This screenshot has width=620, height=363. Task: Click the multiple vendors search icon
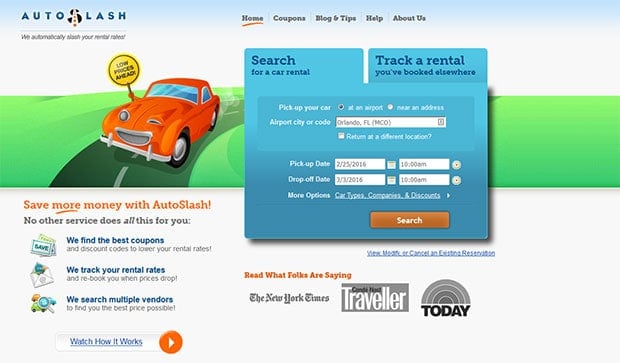tap(43, 304)
